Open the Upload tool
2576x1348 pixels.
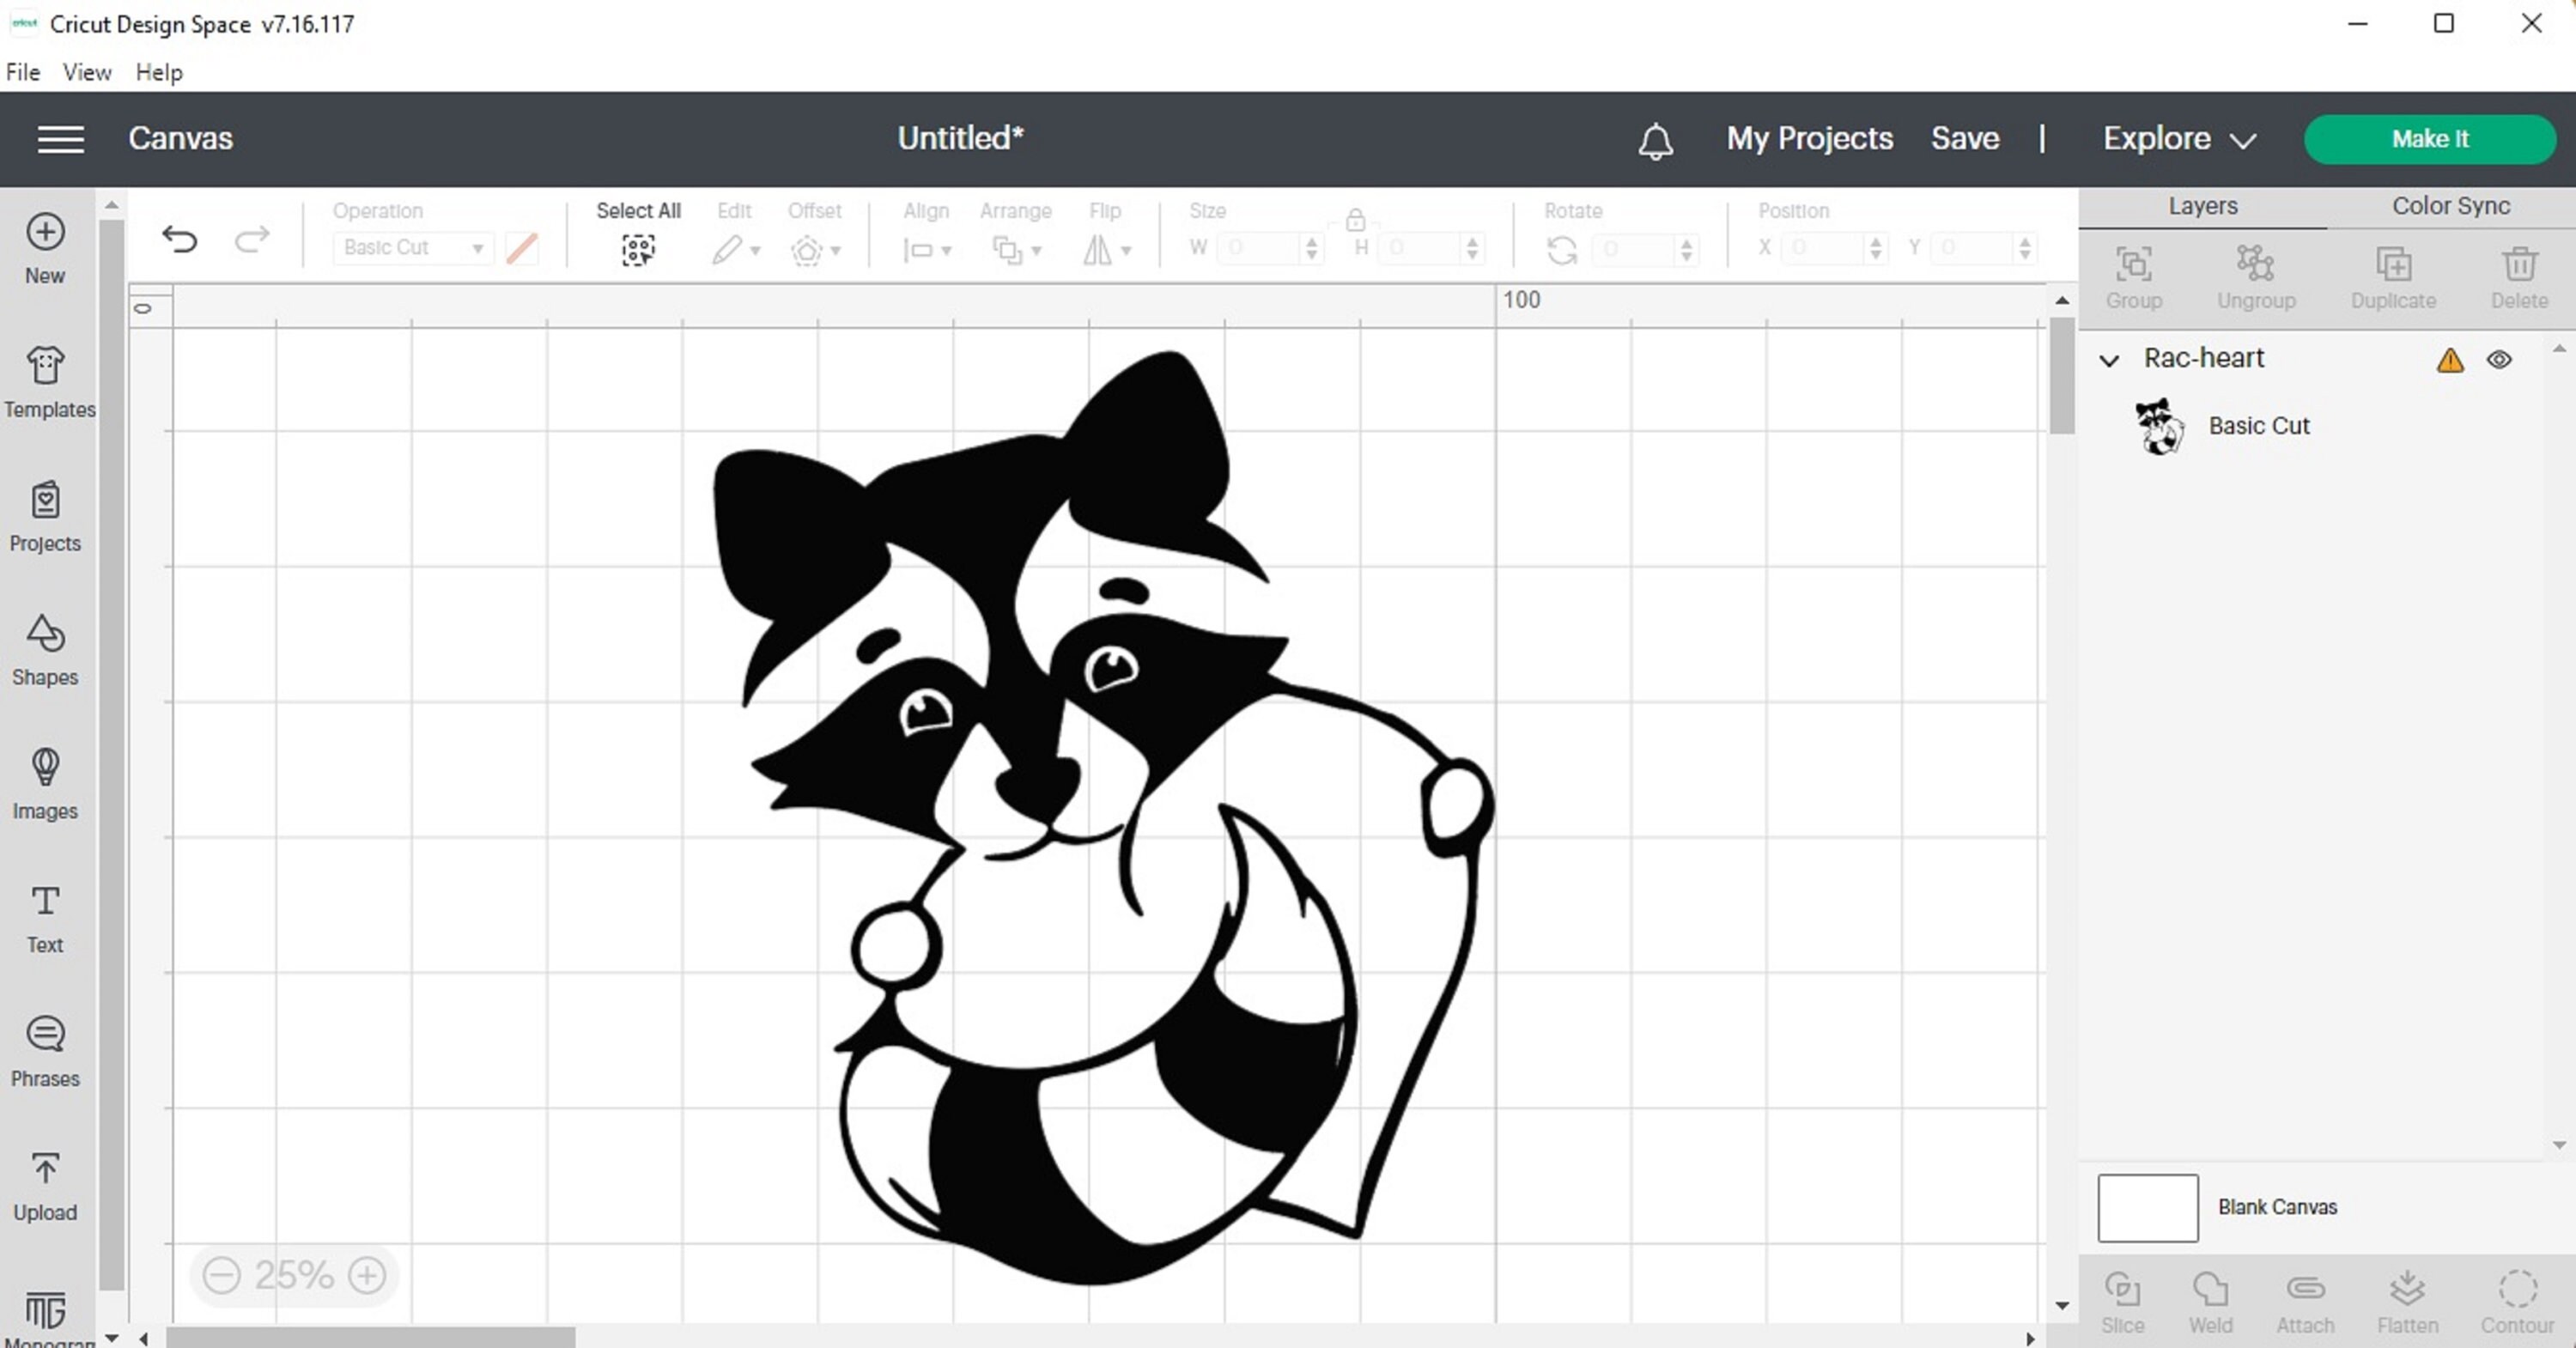point(44,1185)
